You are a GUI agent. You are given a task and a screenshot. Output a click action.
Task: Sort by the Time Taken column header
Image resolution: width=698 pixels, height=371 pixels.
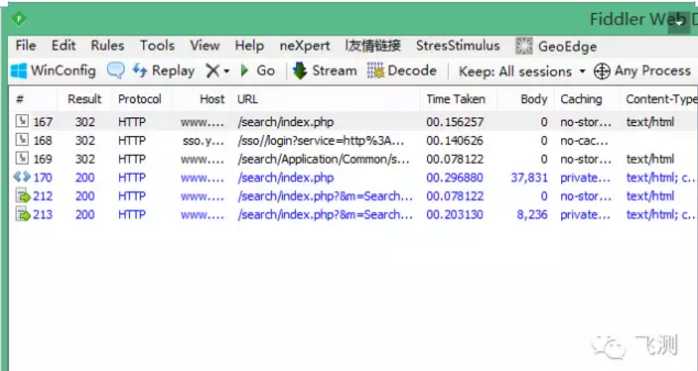(455, 99)
